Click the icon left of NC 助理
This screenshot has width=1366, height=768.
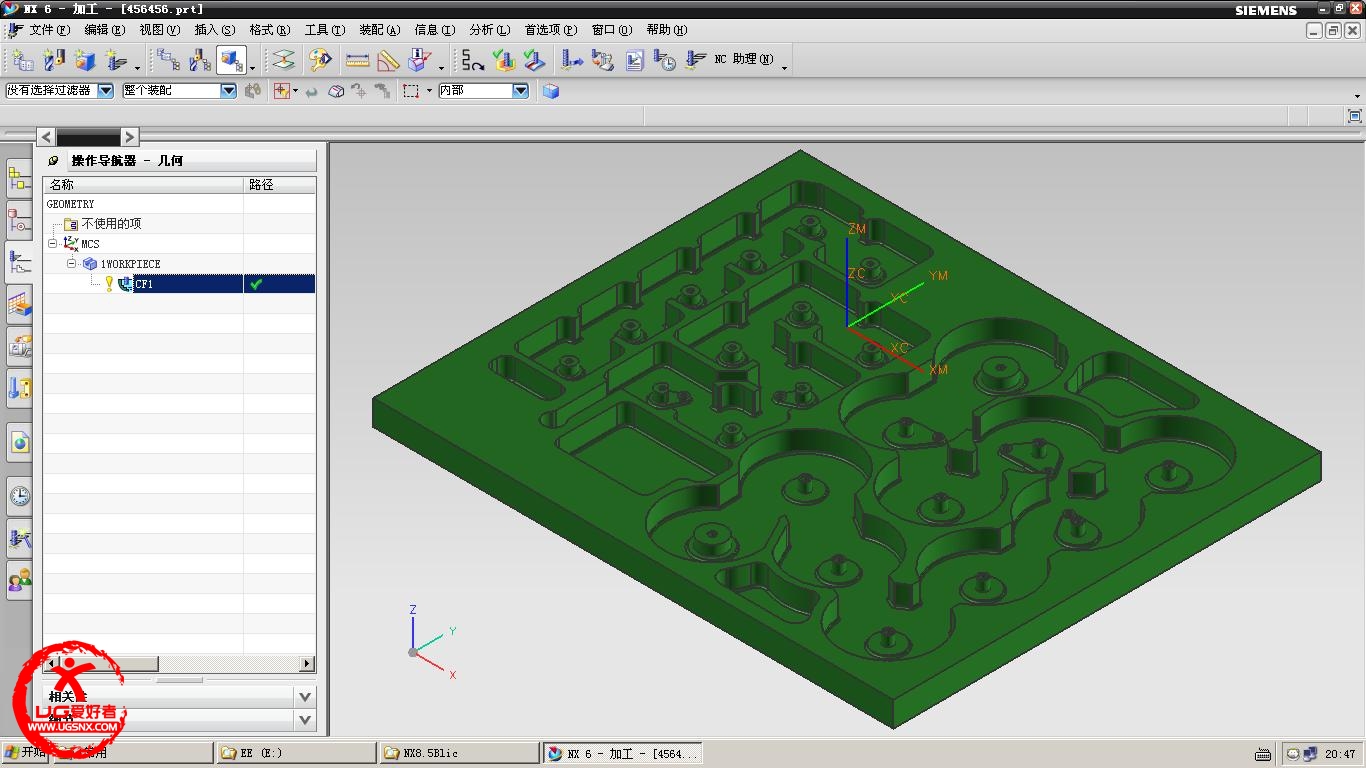point(696,61)
